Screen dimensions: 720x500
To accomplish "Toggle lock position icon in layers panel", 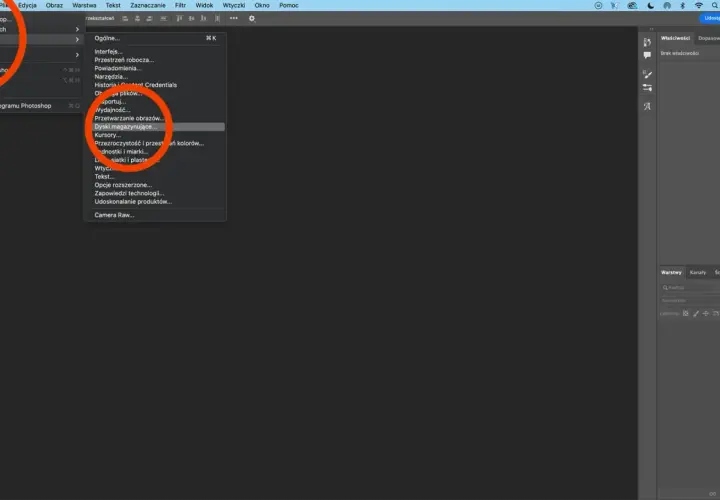I will click(x=706, y=314).
